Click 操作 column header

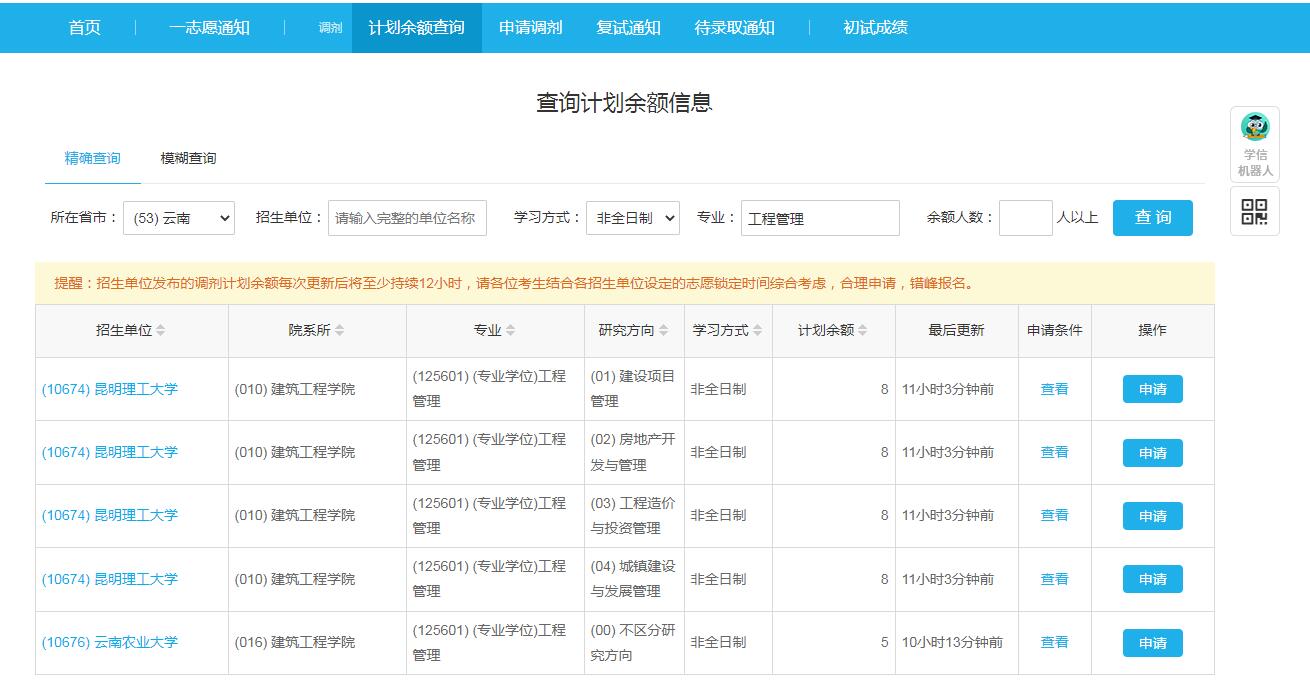click(x=1152, y=330)
